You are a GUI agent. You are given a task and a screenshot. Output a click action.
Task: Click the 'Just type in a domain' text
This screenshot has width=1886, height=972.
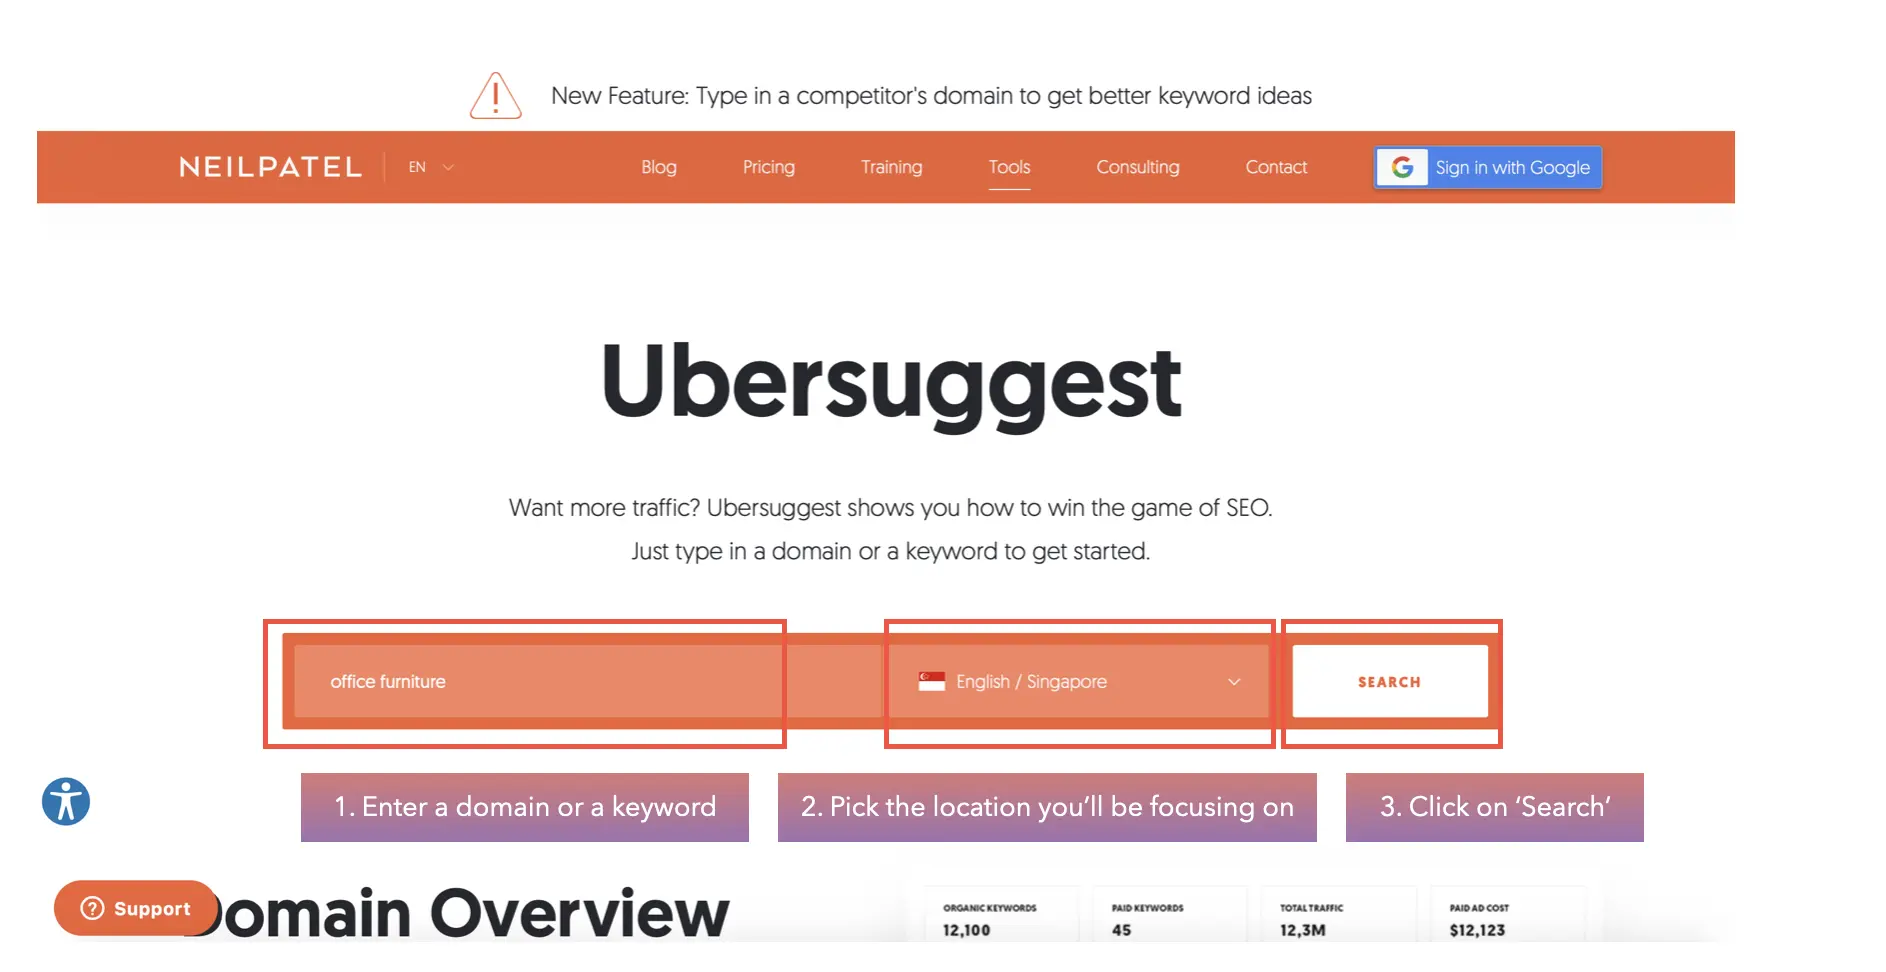click(890, 551)
